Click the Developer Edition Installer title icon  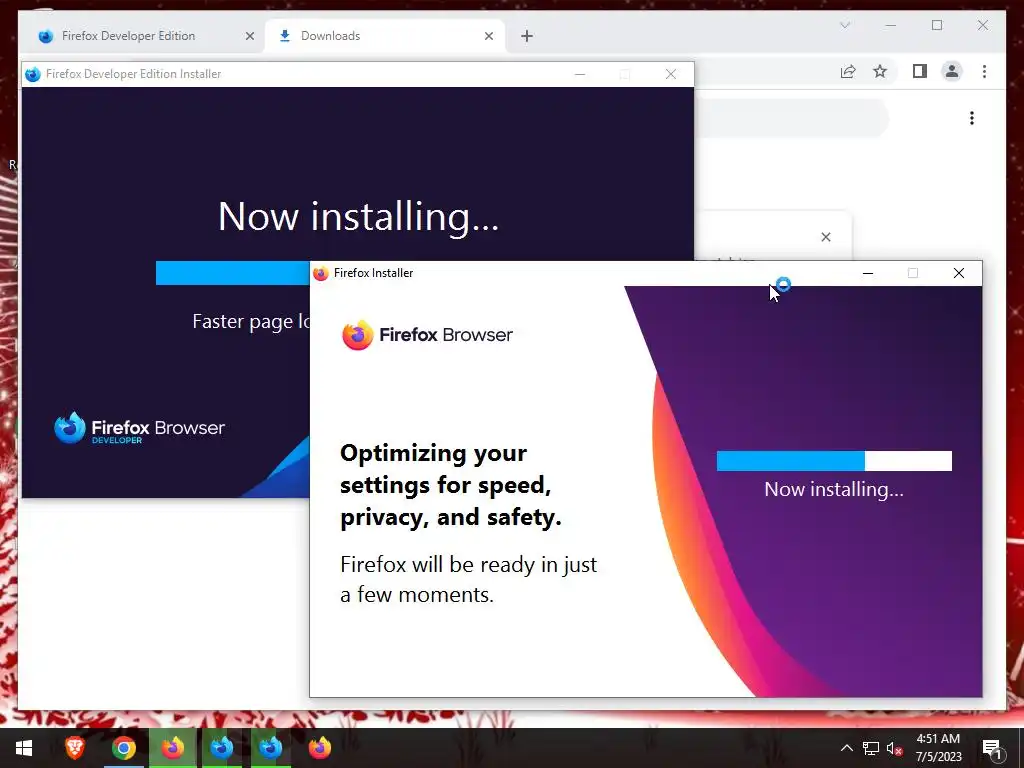coord(33,74)
